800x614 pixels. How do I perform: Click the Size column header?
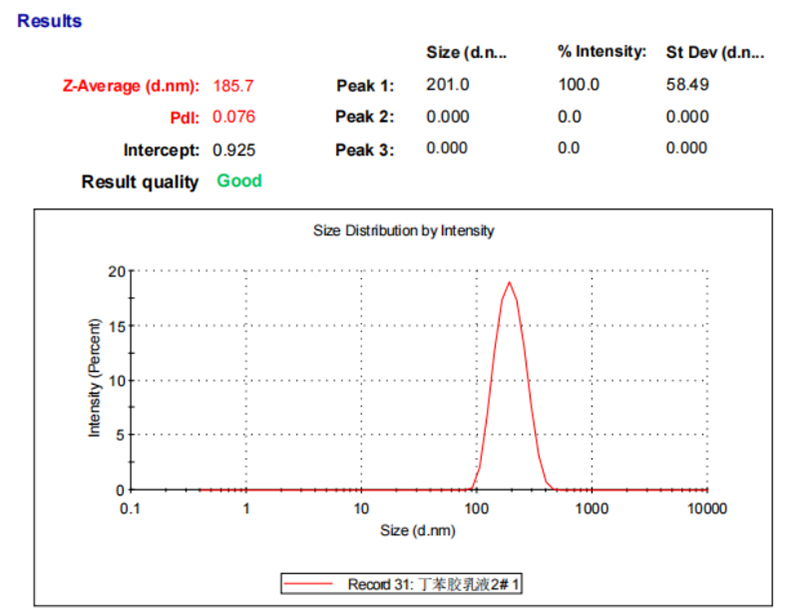click(466, 52)
